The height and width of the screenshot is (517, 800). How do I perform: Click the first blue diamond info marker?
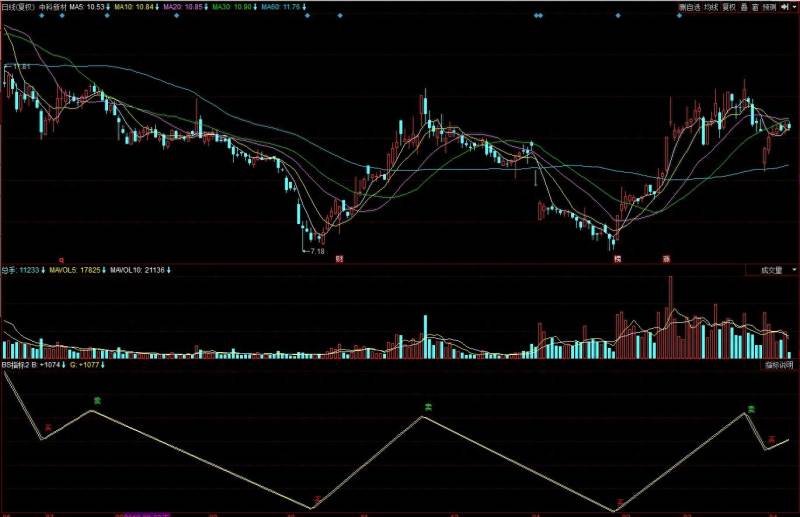coord(42,15)
